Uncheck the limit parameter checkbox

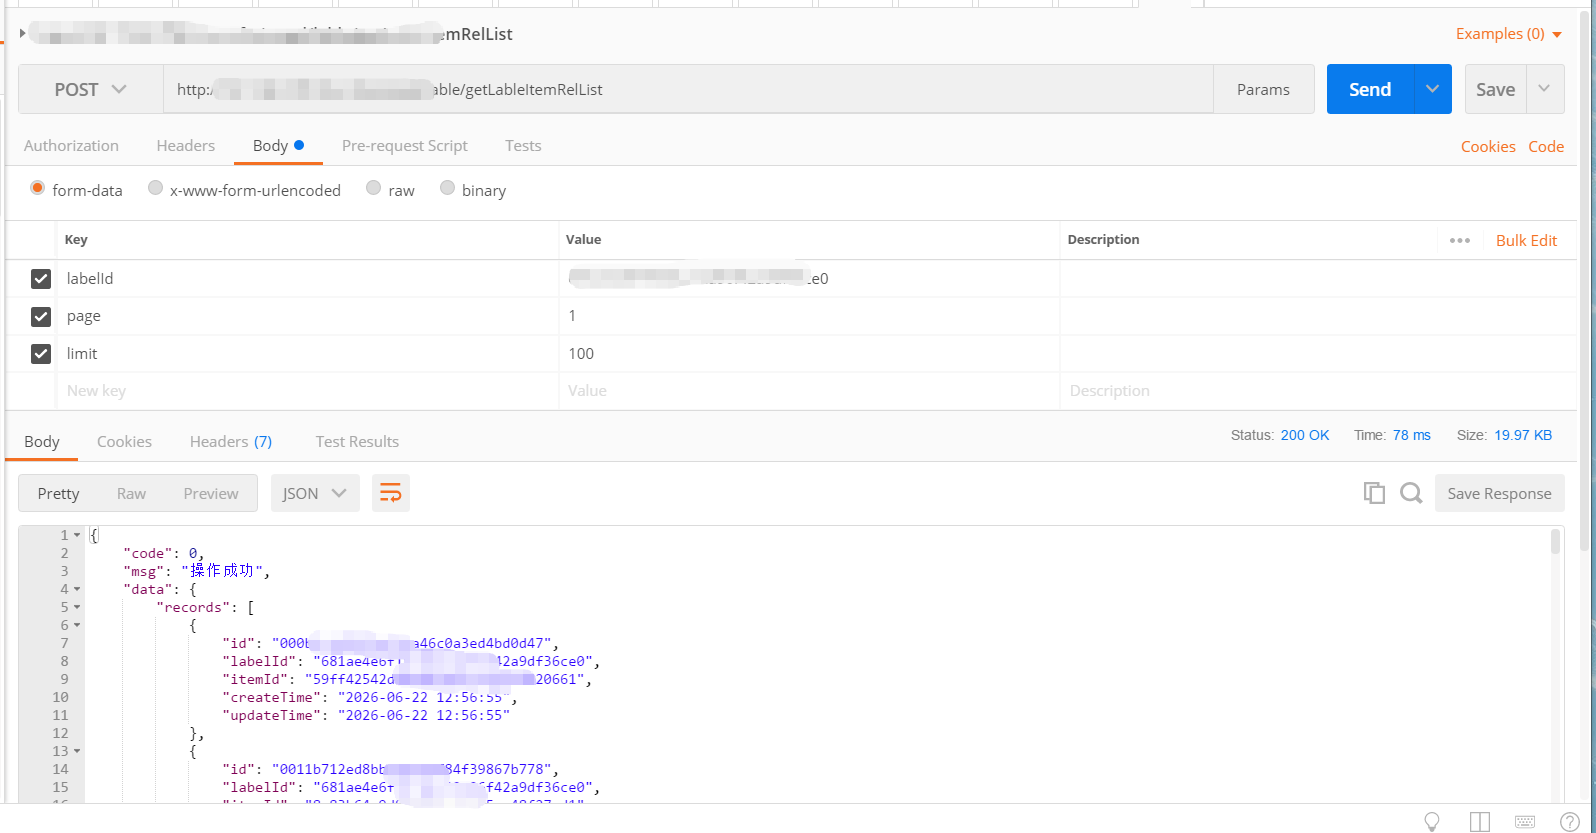point(41,354)
